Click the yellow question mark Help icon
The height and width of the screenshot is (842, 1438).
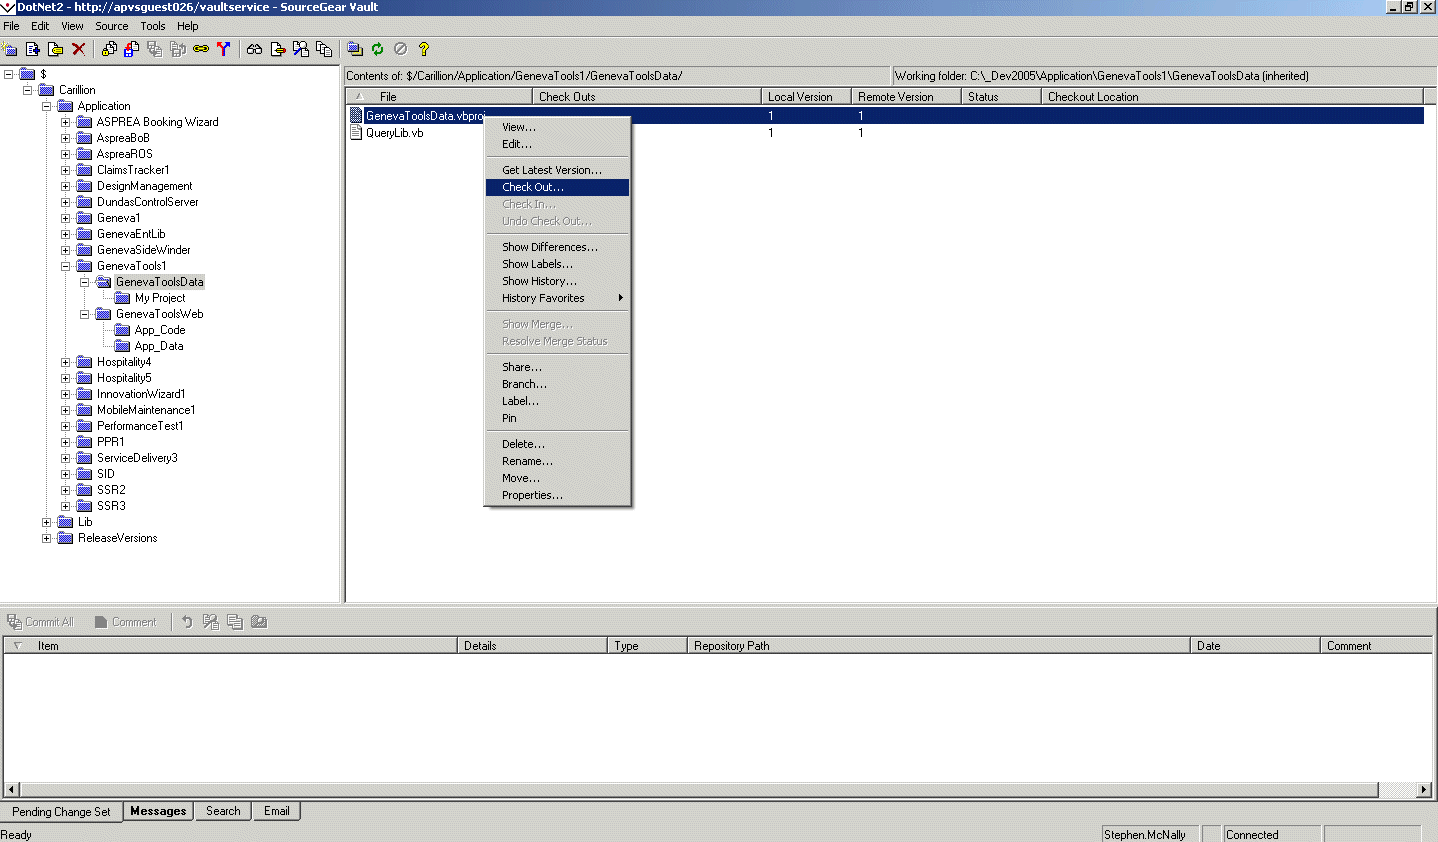pyautogui.click(x=424, y=49)
